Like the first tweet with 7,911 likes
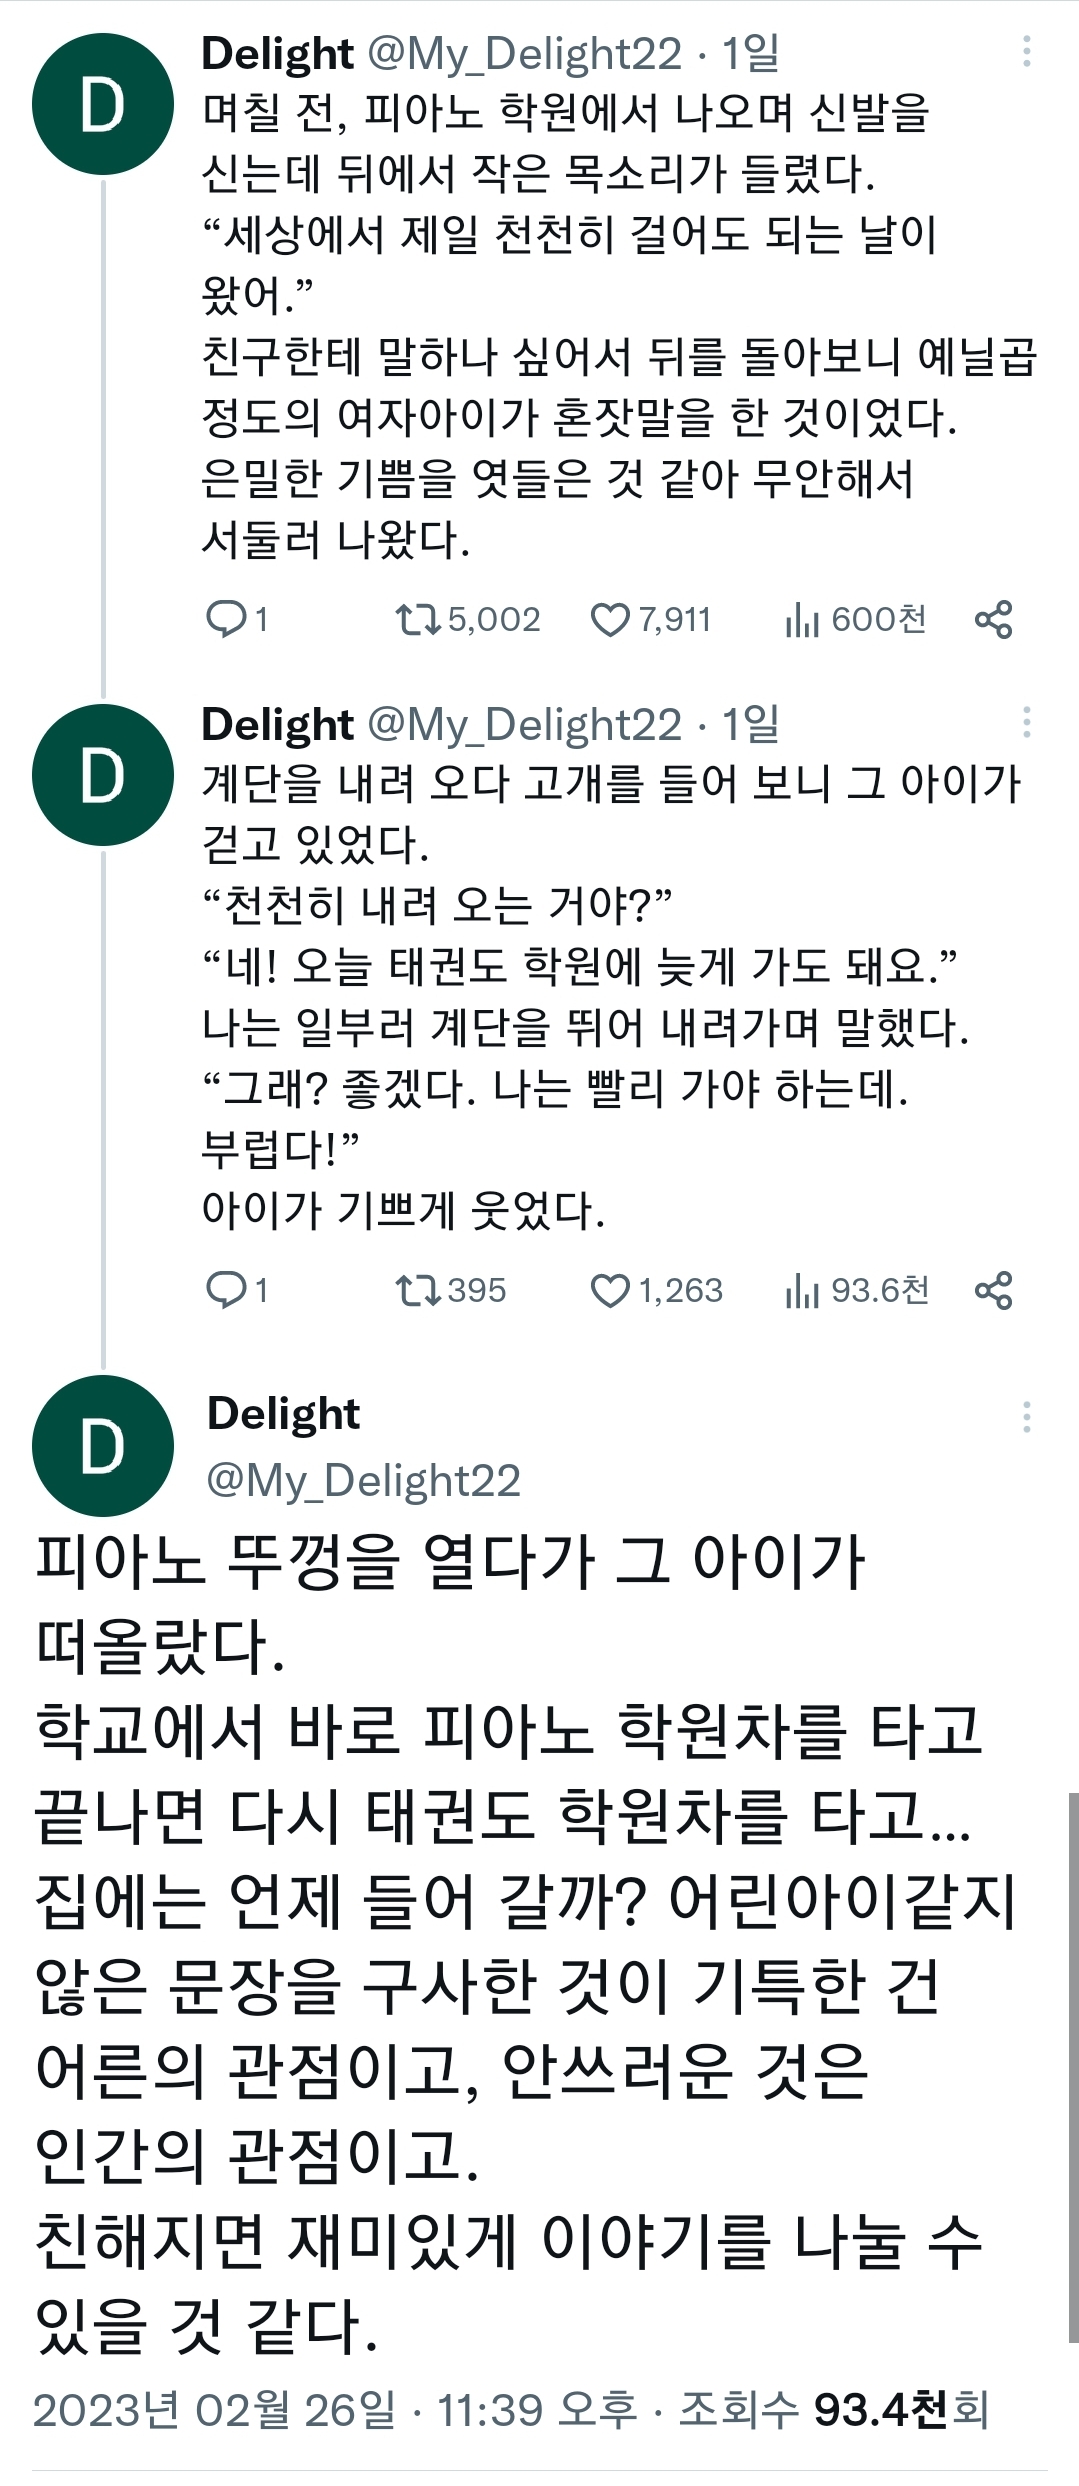This screenshot has height=2486, width=1079. (610, 620)
